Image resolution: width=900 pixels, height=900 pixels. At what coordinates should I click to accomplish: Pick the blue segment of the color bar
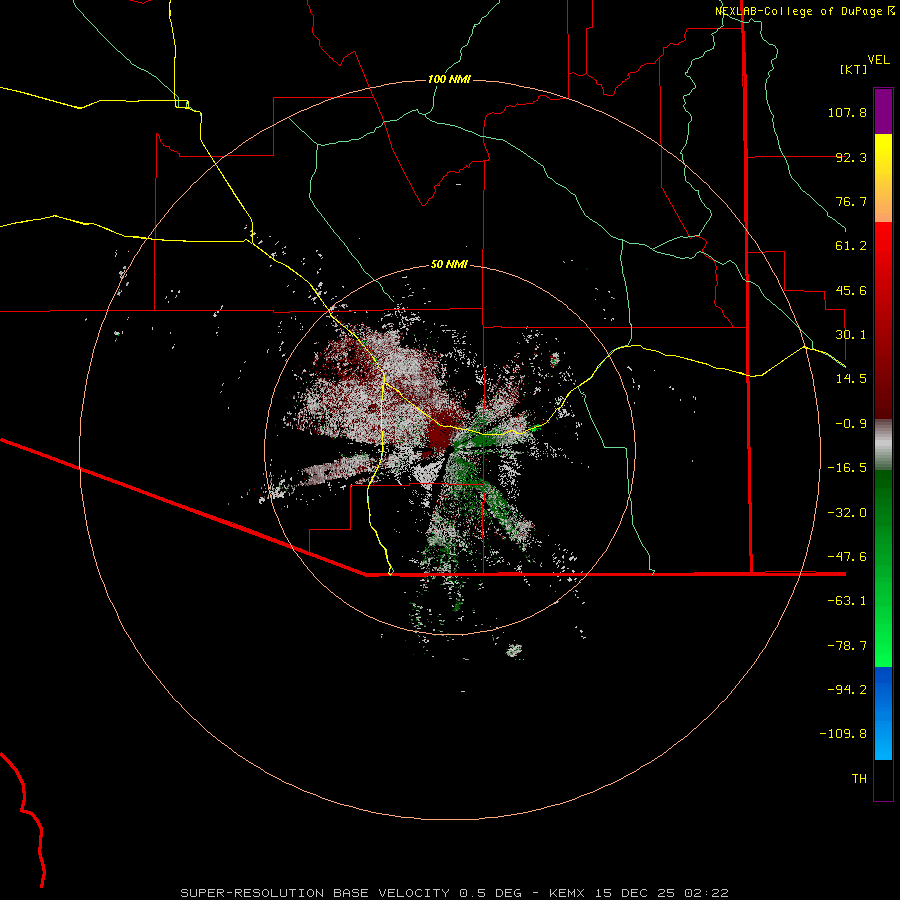(883, 713)
